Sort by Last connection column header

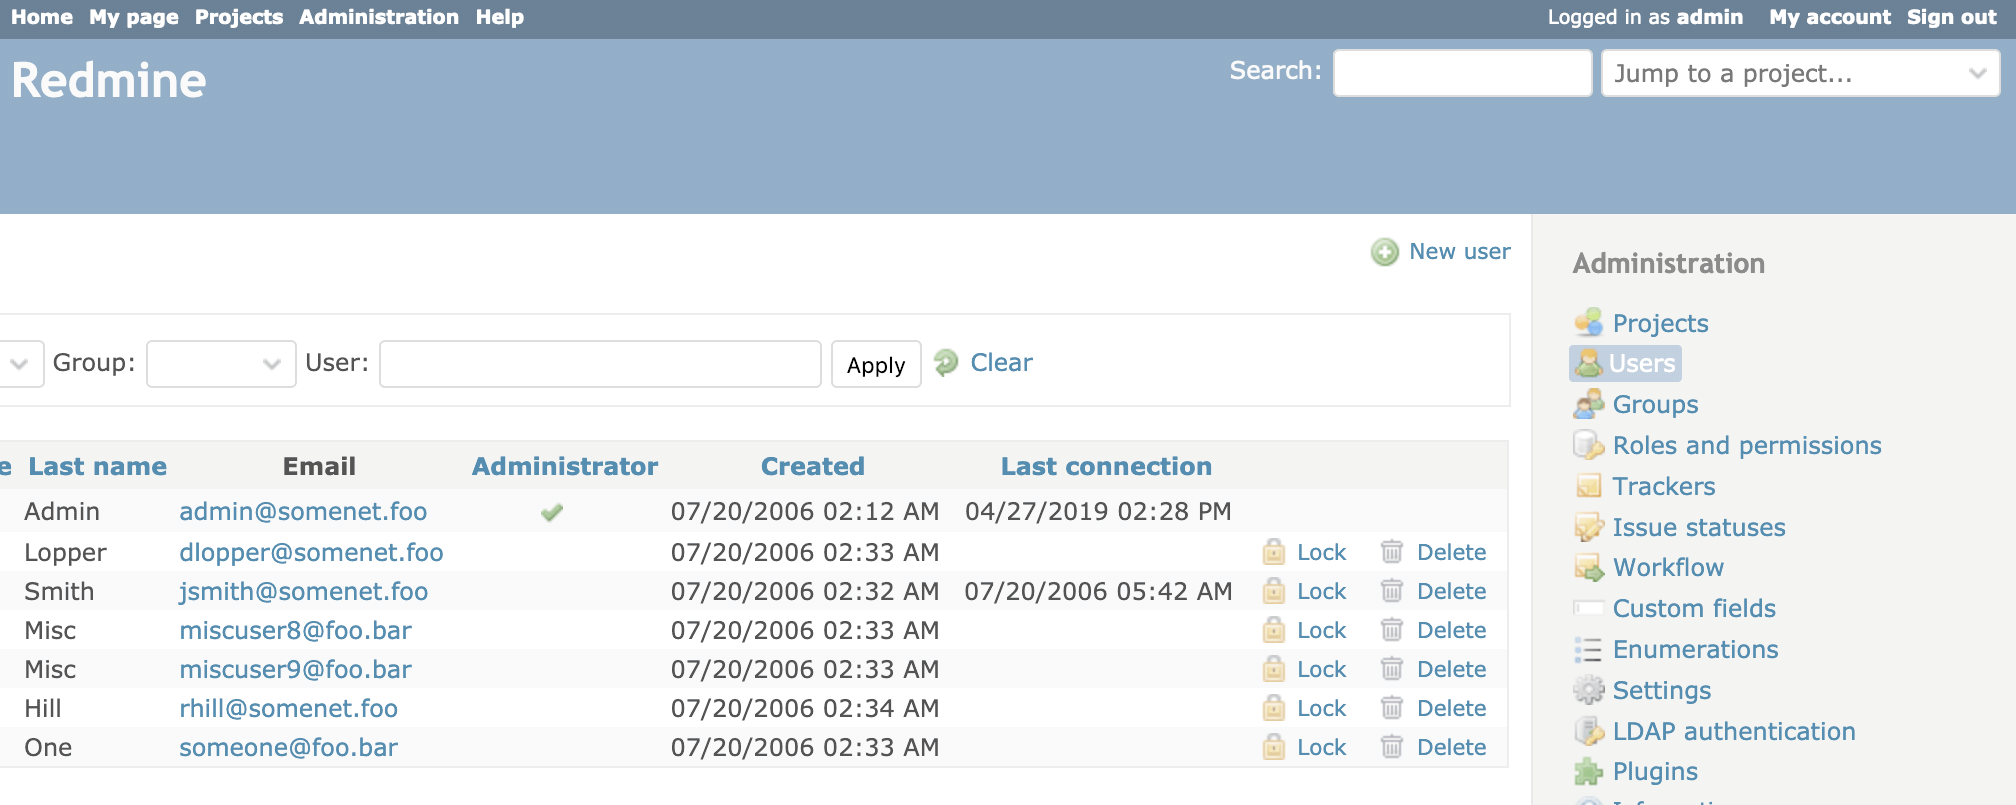click(1106, 466)
